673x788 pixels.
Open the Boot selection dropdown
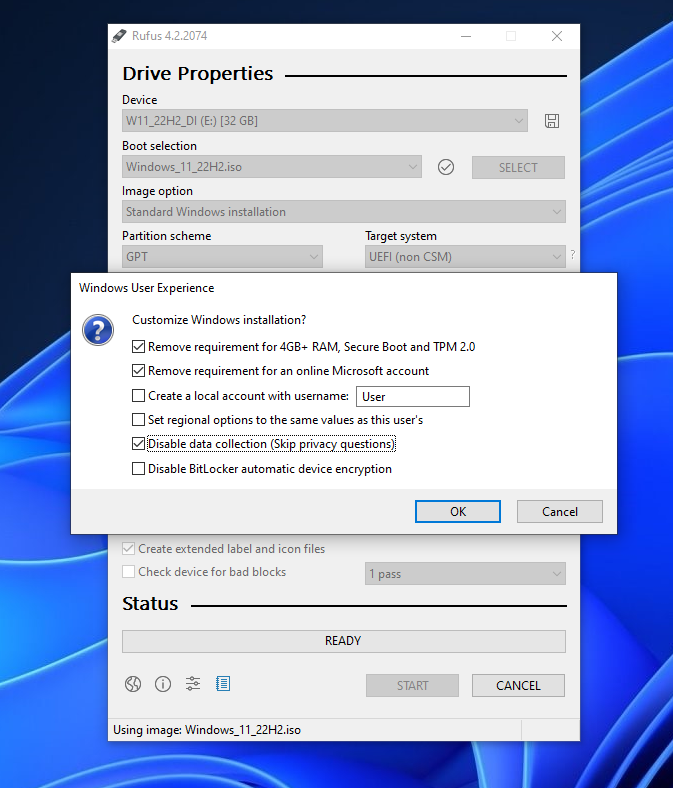pyautogui.click(x=271, y=167)
